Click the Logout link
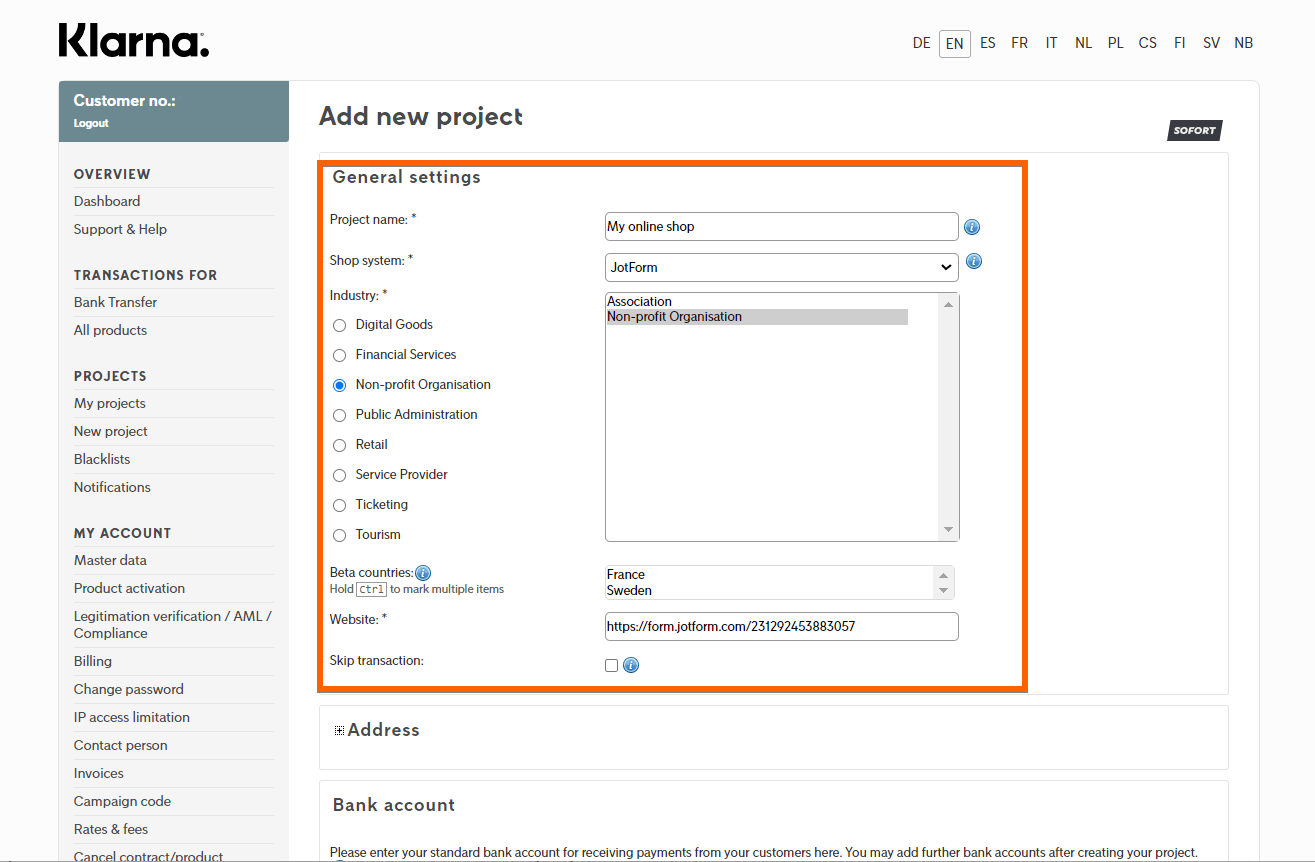 pyautogui.click(x=91, y=123)
